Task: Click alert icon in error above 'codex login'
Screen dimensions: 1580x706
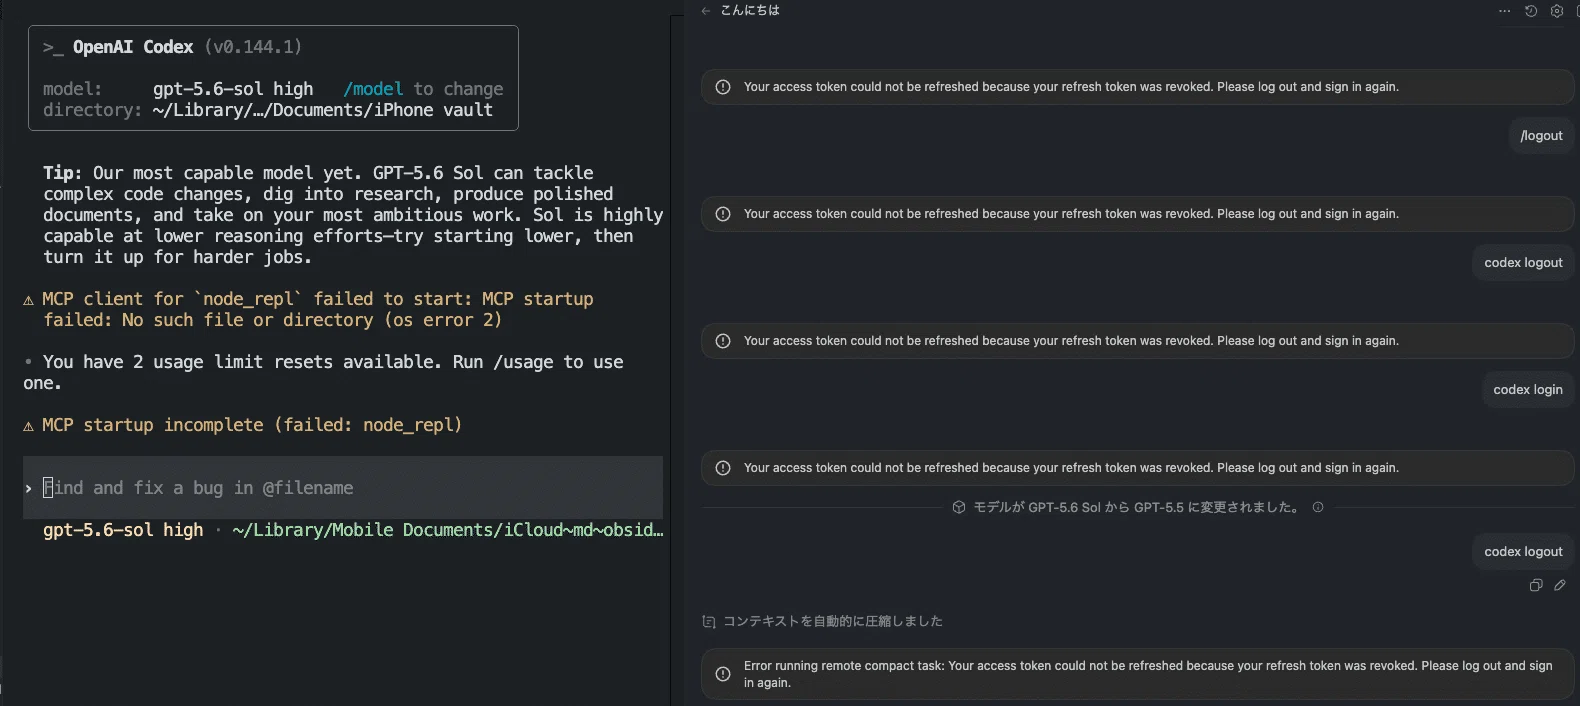Action: tap(723, 341)
